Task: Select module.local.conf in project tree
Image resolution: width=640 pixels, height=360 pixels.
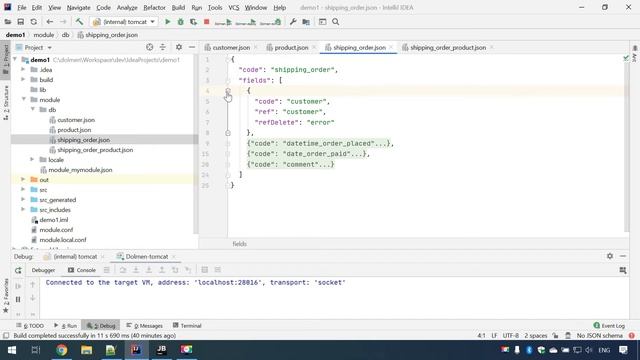Action: point(63,240)
